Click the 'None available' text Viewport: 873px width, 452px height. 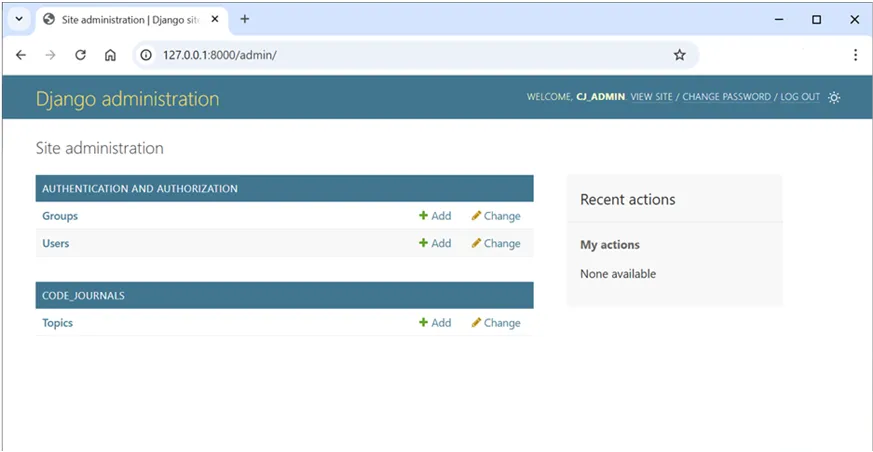(x=618, y=274)
